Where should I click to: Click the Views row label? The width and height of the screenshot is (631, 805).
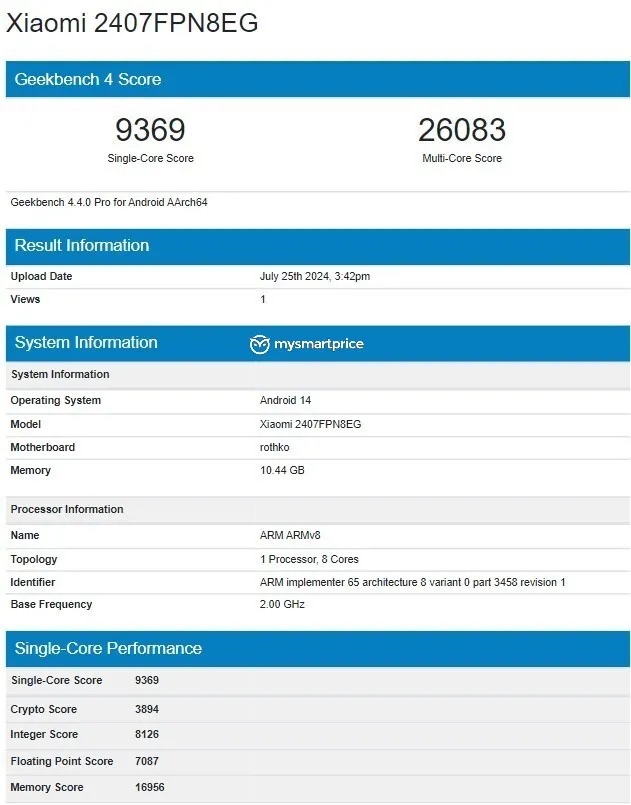[26, 299]
